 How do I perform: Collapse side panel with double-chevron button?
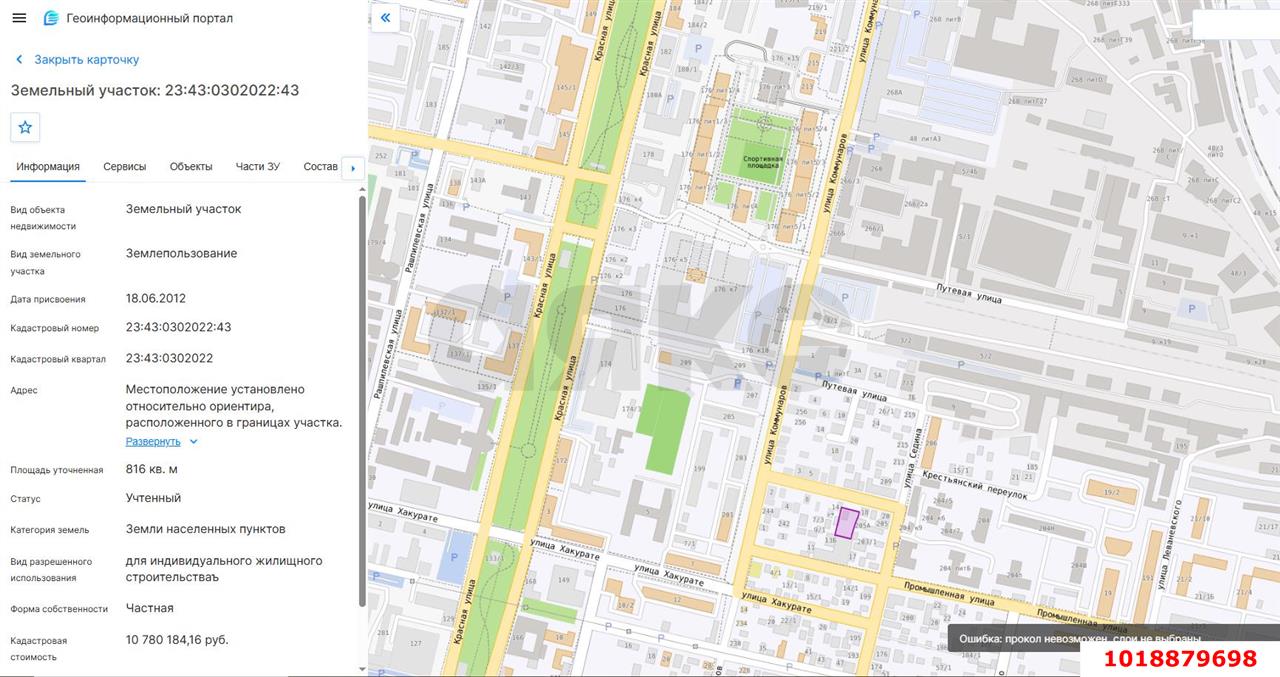(385, 18)
